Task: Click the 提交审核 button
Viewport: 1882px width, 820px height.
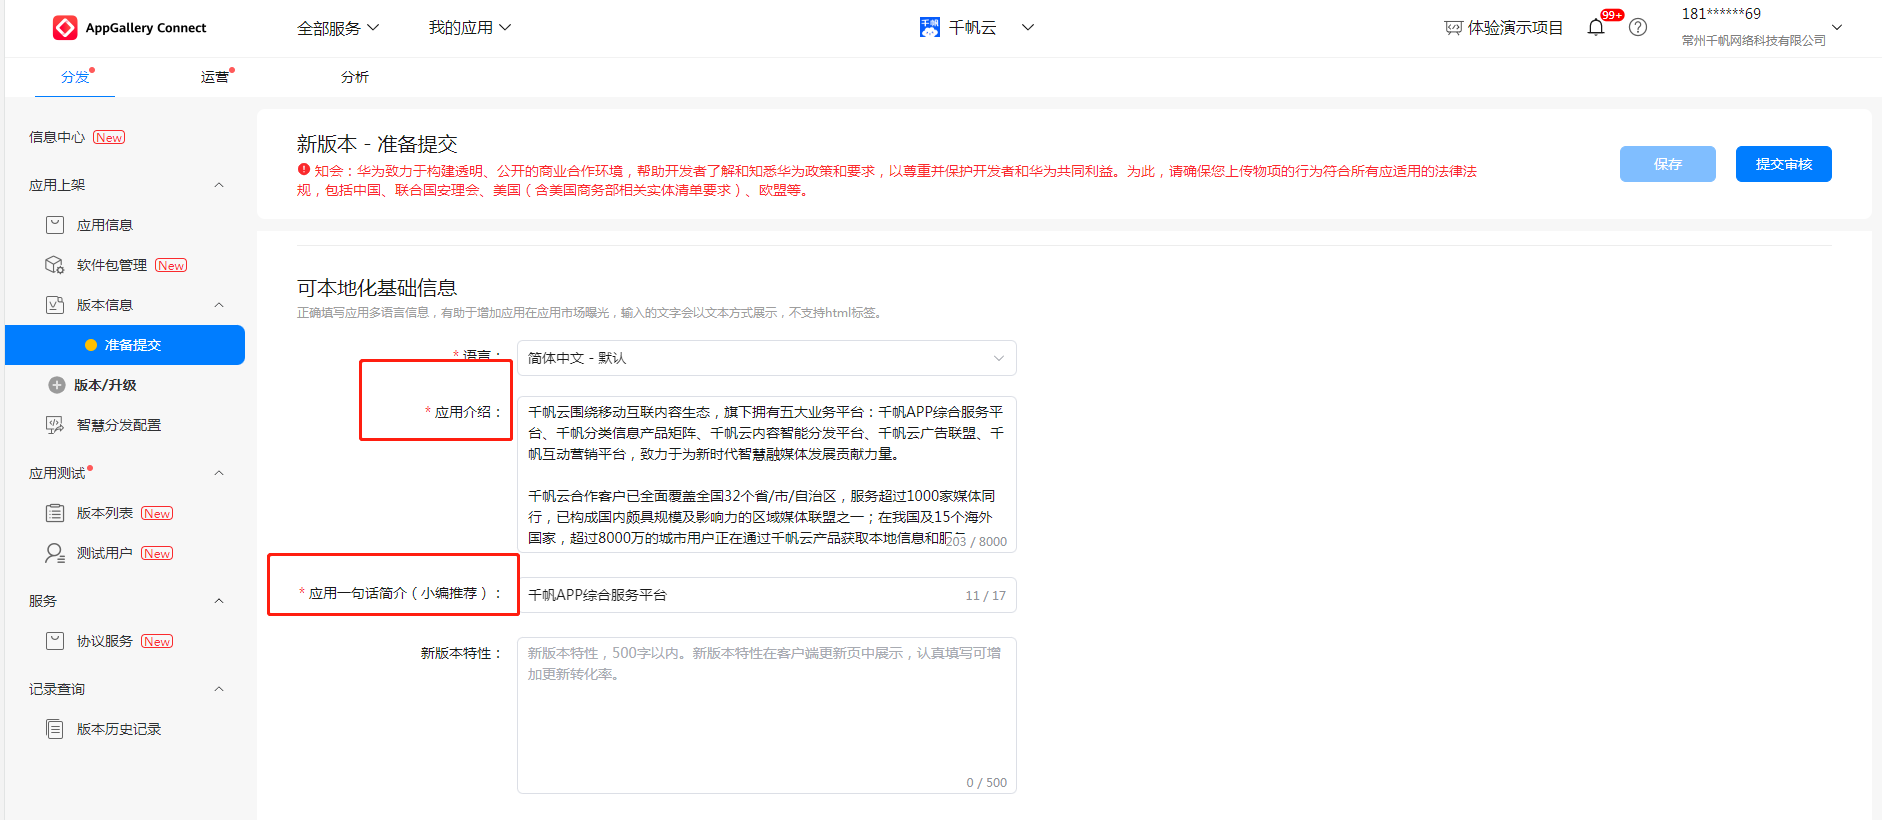Action: click(x=1784, y=164)
